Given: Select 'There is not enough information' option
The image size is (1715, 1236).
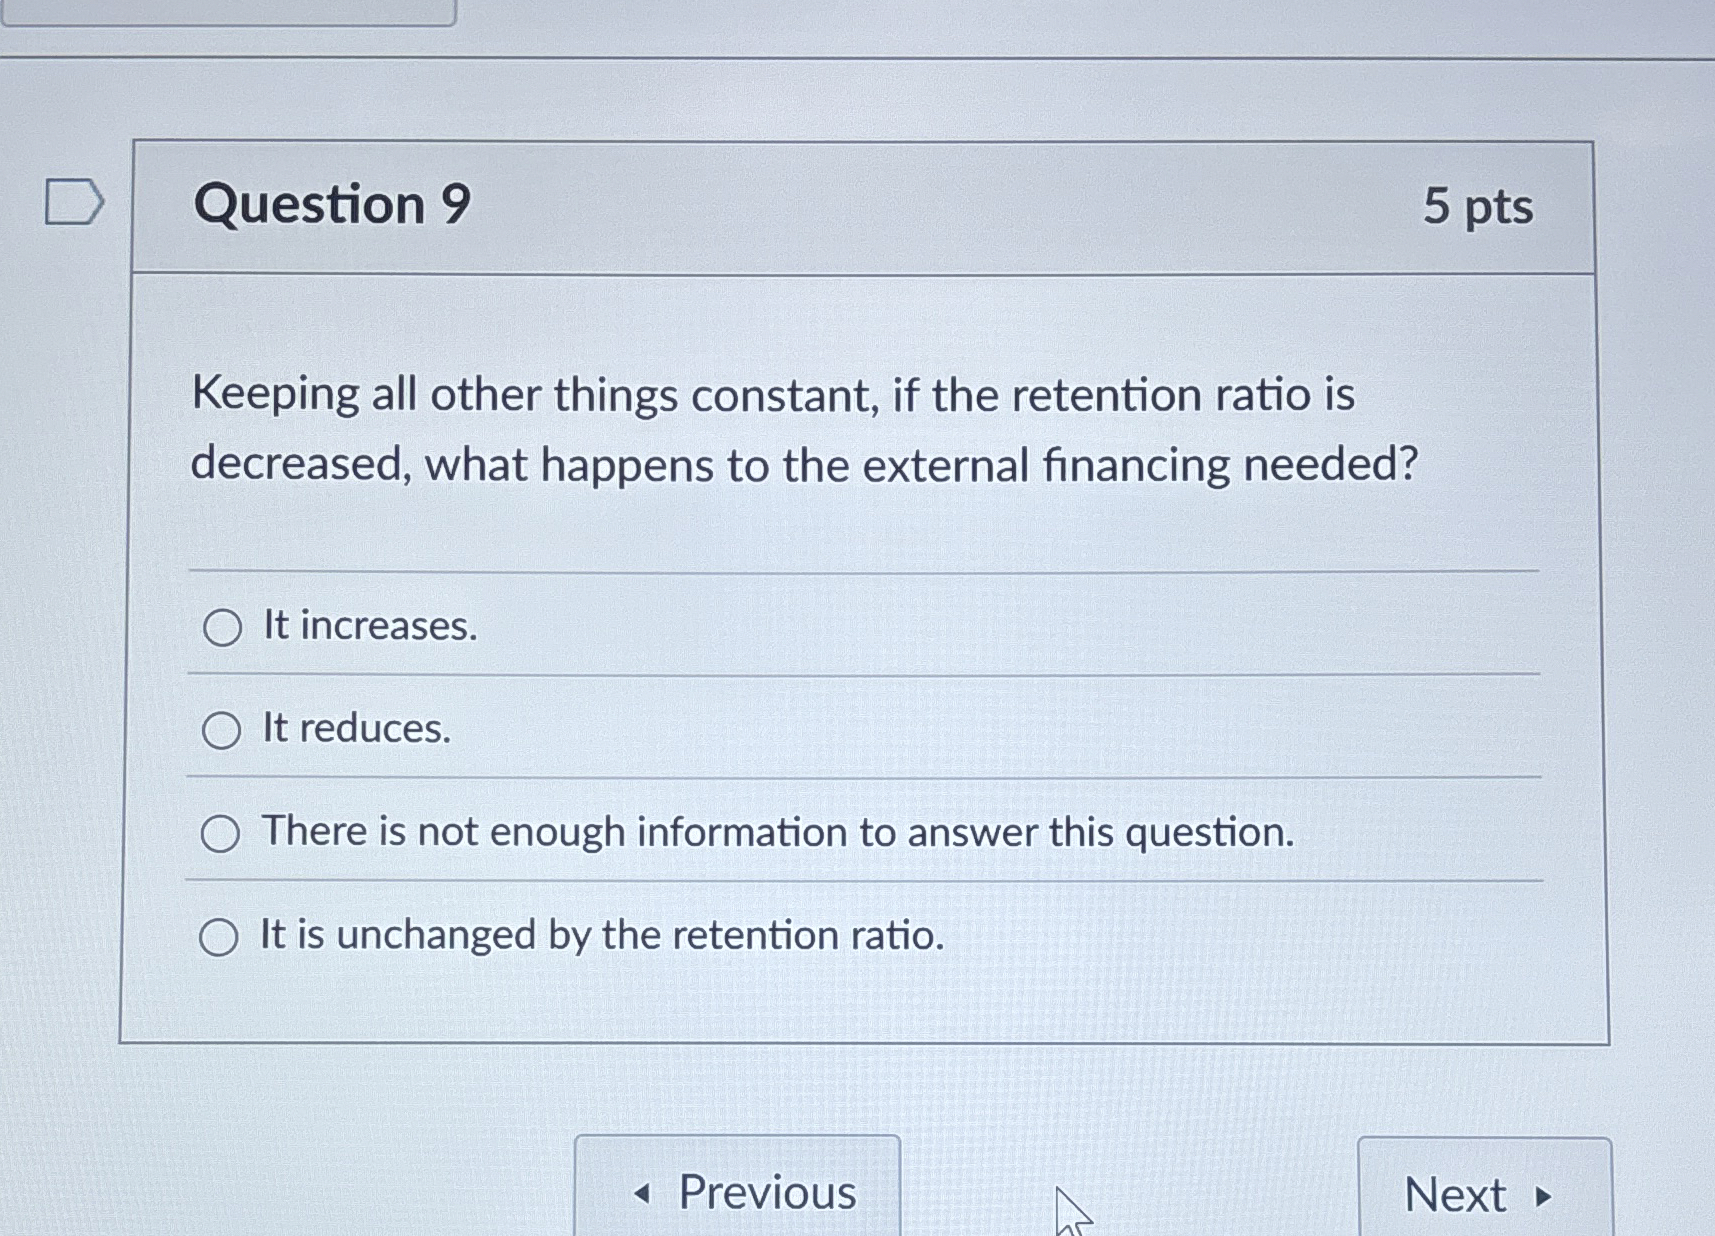Looking at the screenshot, I should [x=222, y=833].
